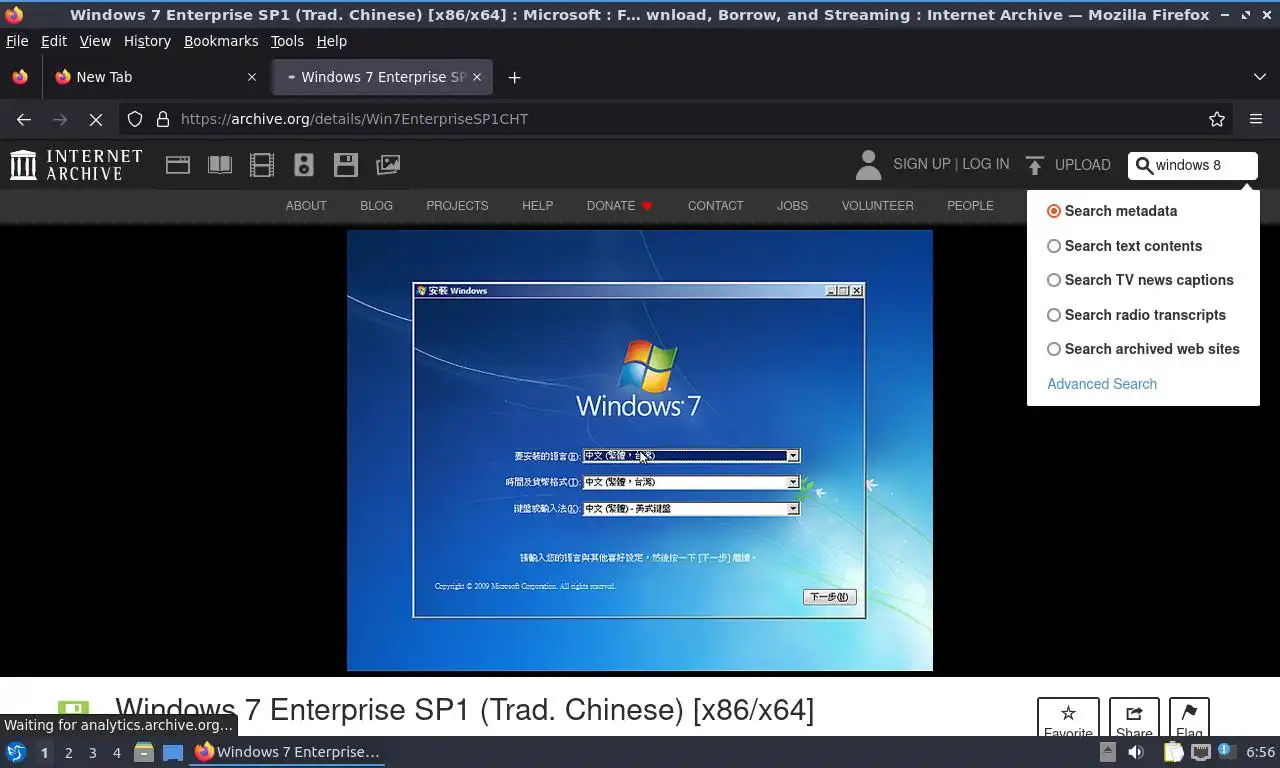Open the PROJECTS navigation link
The width and height of the screenshot is (1280, 768).
(x=457, y=206)
